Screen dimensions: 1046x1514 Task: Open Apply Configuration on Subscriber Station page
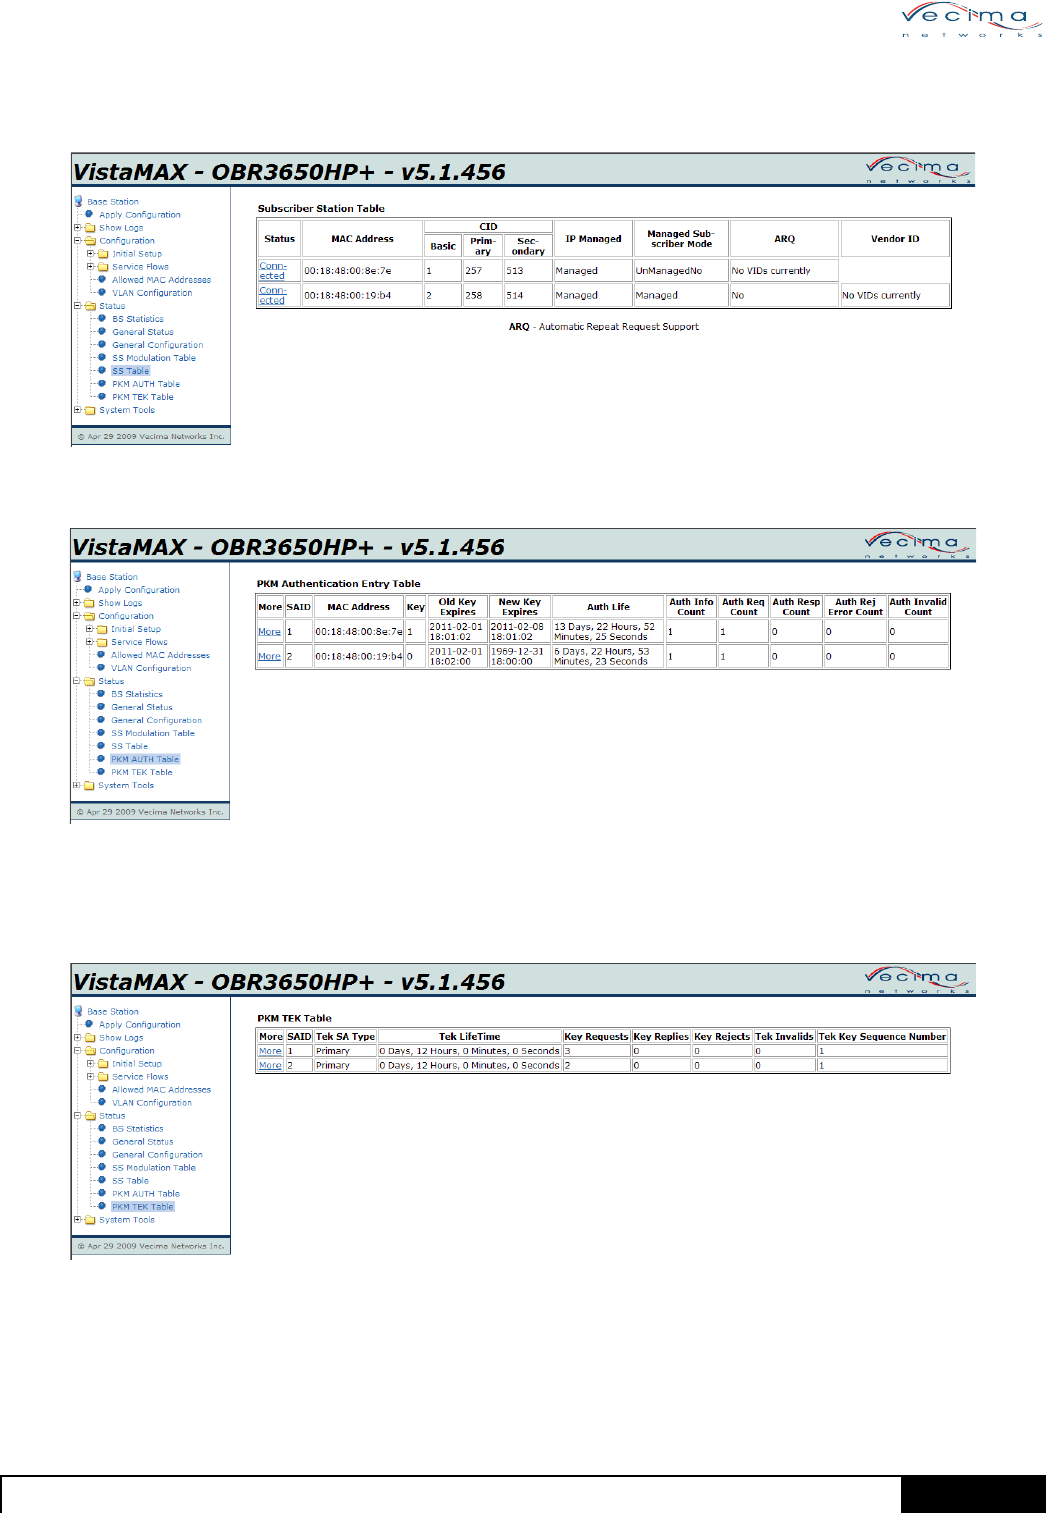click(x=140, y=215)
